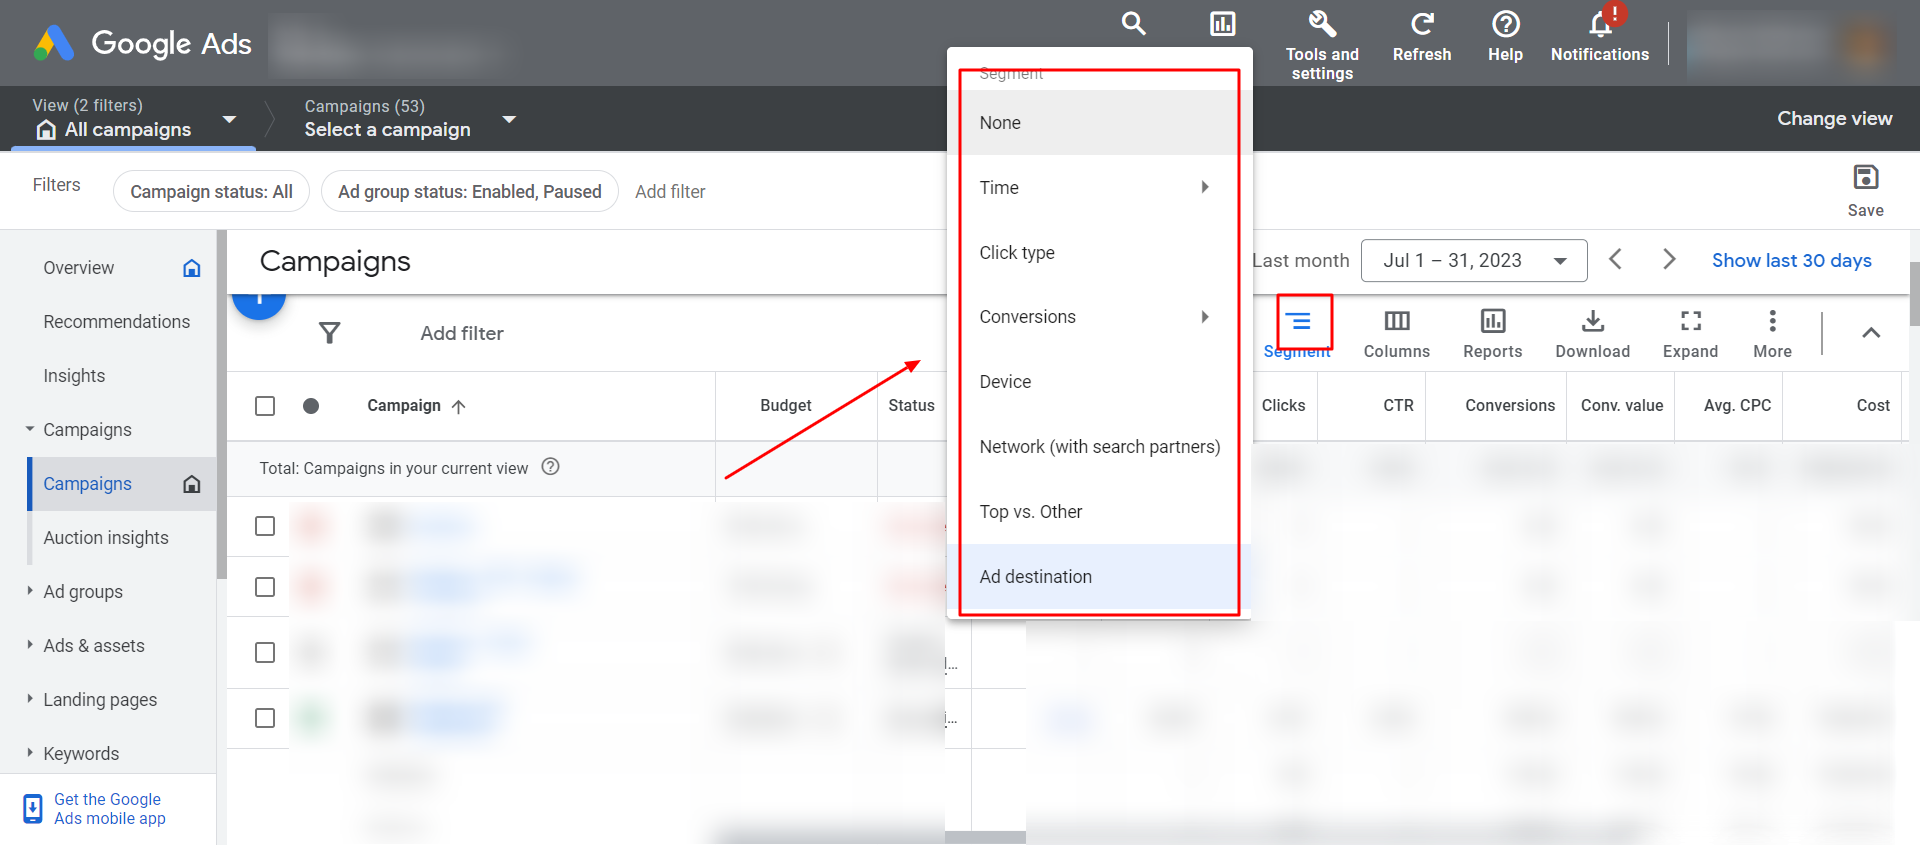
Task: Choose Top vs. Other segment
Action: click(1099, 512)
